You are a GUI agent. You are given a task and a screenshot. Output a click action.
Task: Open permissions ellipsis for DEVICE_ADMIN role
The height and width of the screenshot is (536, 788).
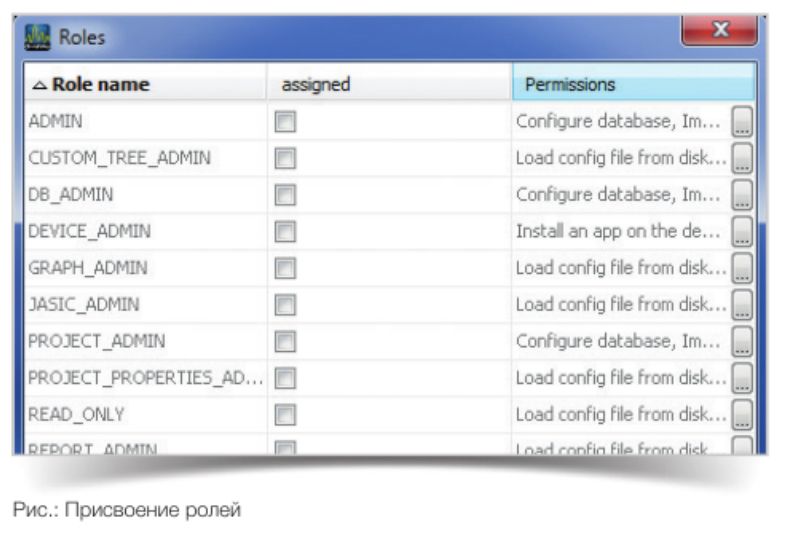(742, 232)
